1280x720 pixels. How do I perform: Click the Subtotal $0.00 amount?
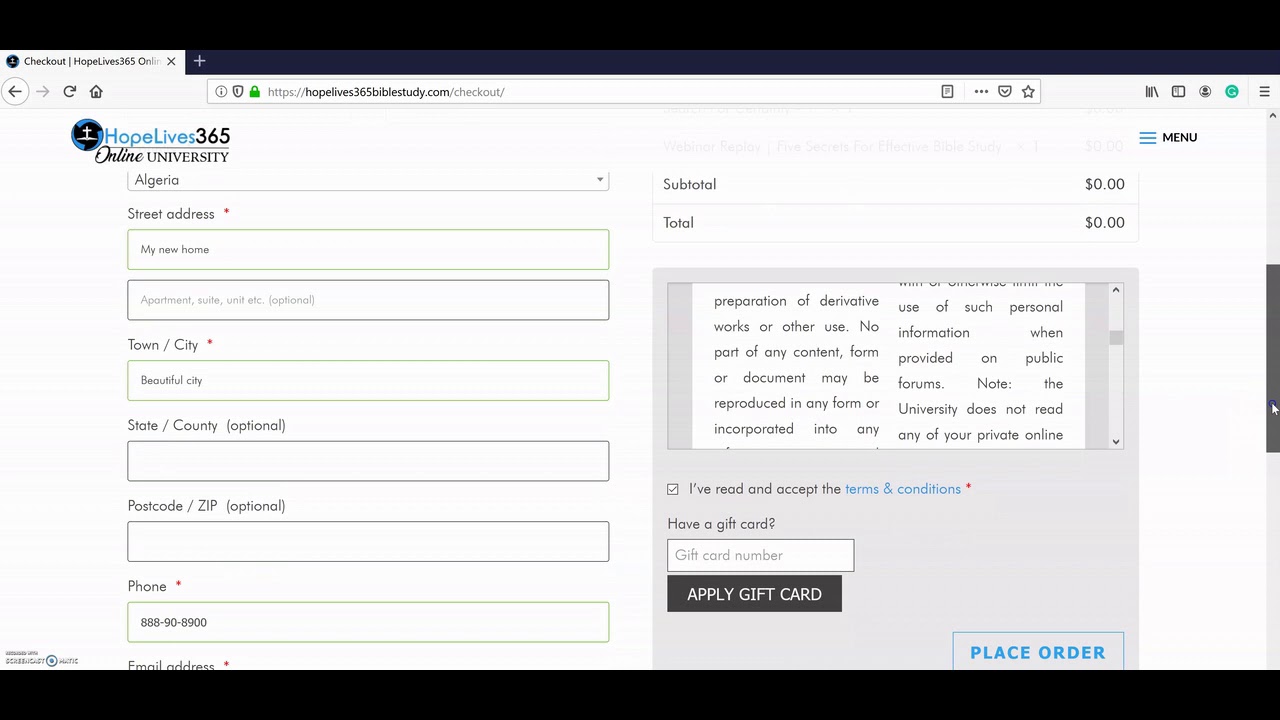coord(1105,184)
